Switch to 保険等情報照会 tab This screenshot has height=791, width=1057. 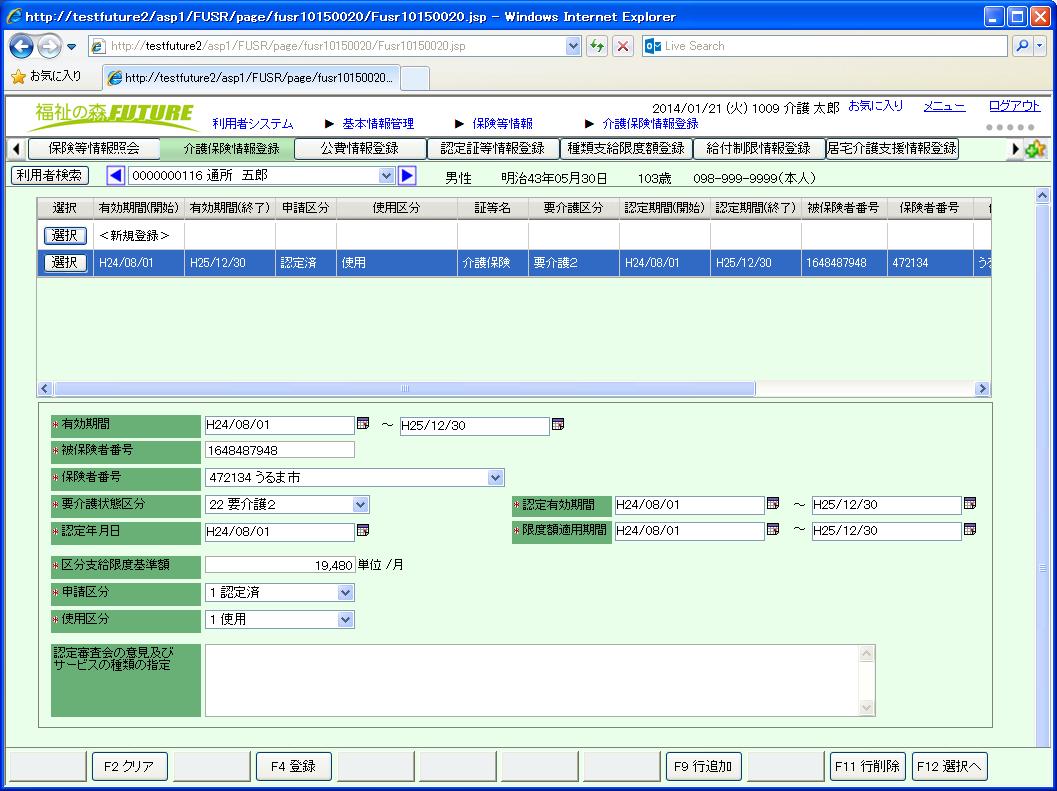[x=94, y=148]
